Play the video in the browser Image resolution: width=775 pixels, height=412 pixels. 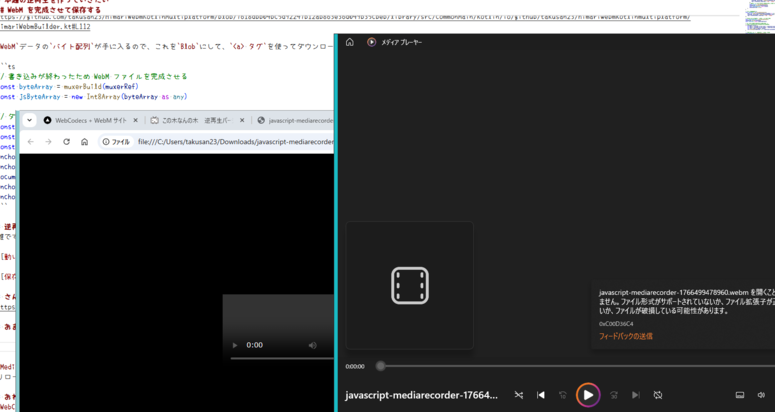235,345
